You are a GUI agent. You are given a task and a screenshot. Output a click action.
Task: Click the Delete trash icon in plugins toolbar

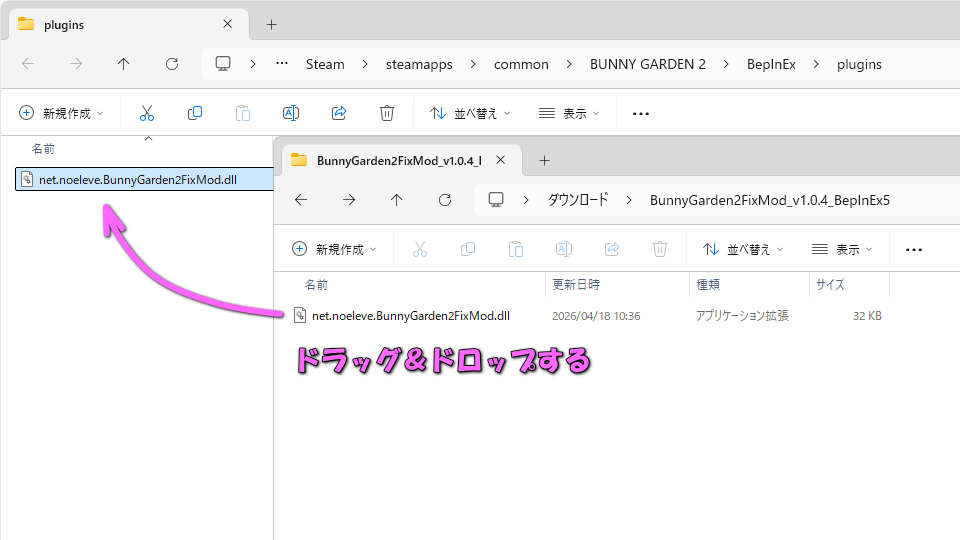387,113
